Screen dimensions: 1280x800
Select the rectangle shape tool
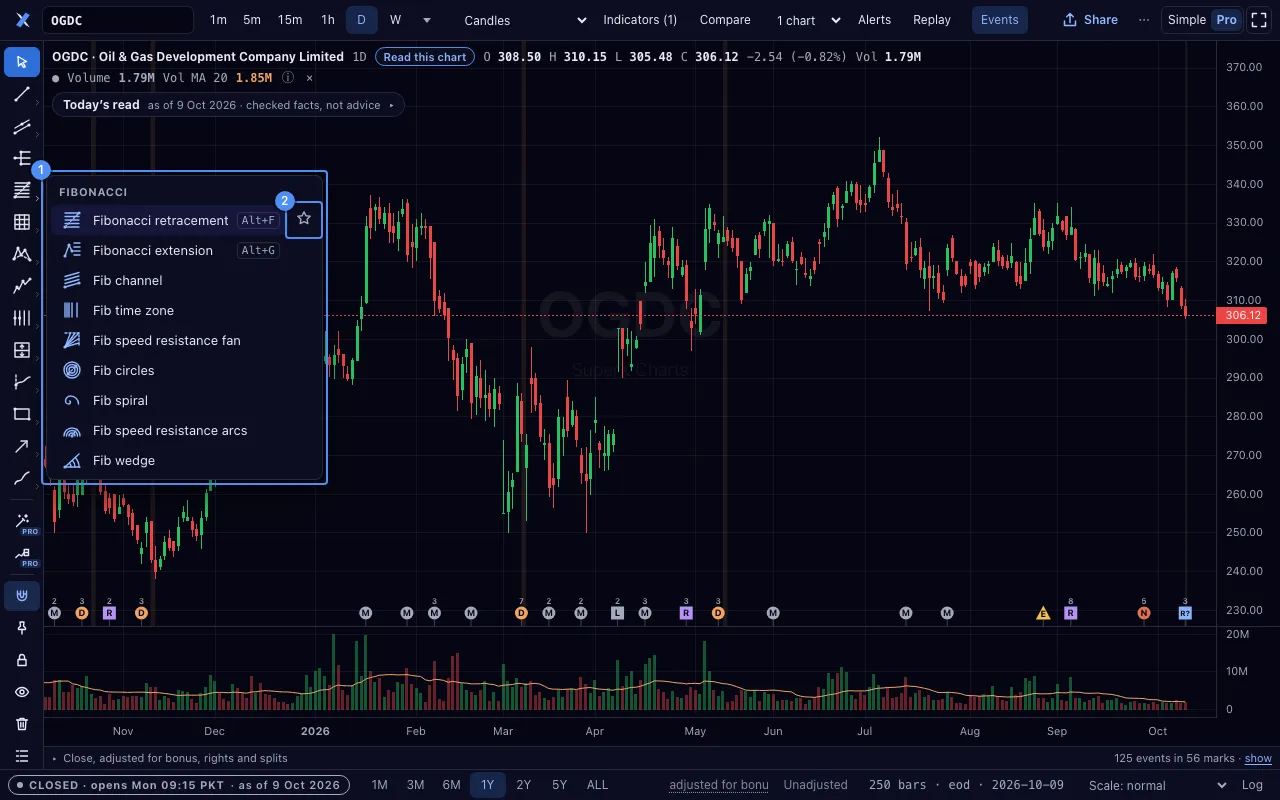(22, 414)
